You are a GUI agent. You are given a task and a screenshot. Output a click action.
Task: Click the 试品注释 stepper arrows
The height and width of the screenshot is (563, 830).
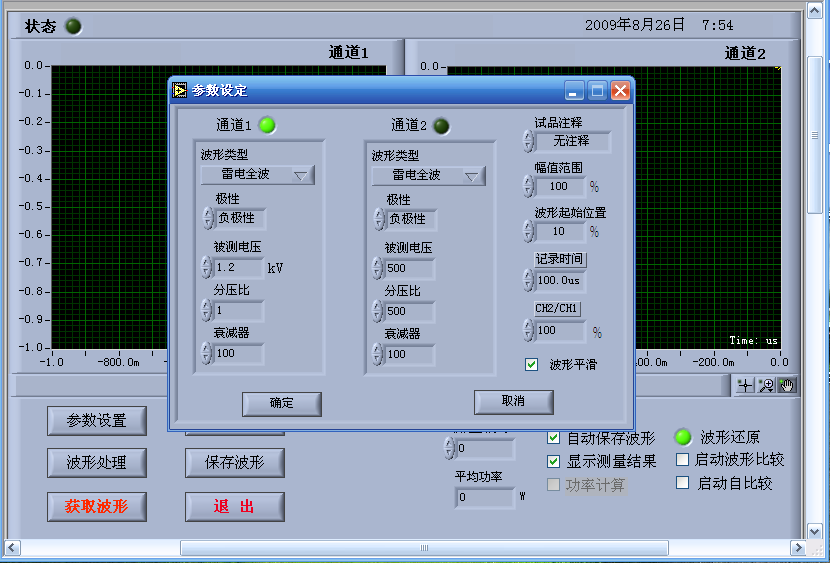tap(528, 141)
